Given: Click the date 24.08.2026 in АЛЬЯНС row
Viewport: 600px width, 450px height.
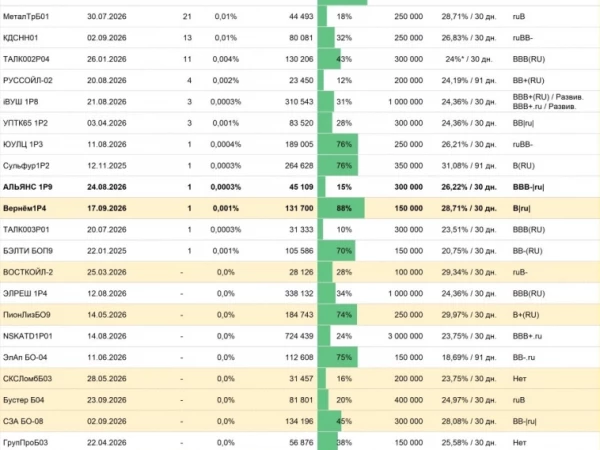Looking at the screenshot, I should tap(107, 187).
